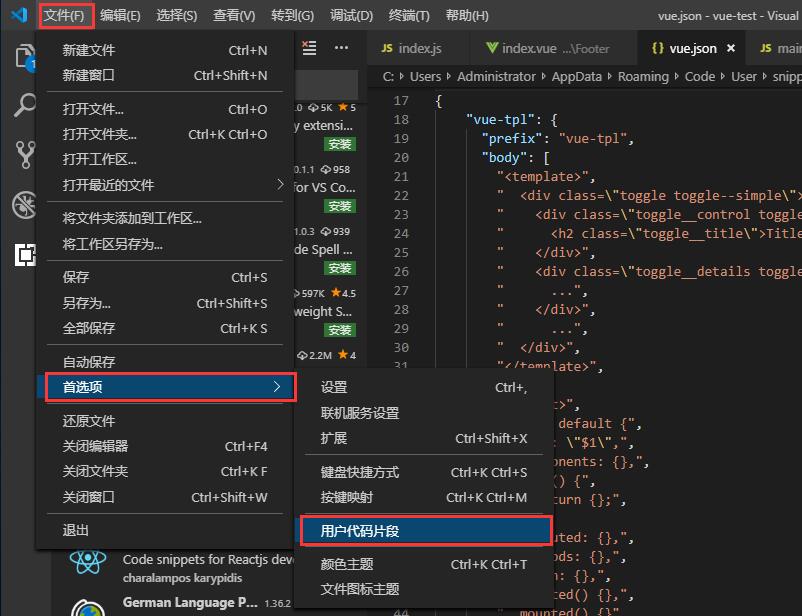Click 全部保存 menu entry

(165, 328)
